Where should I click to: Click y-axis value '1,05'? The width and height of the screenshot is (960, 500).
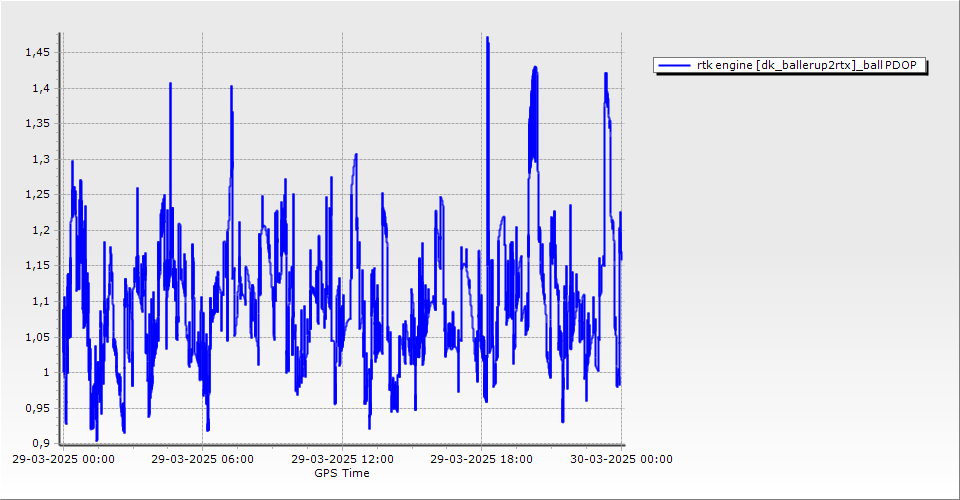37,337
